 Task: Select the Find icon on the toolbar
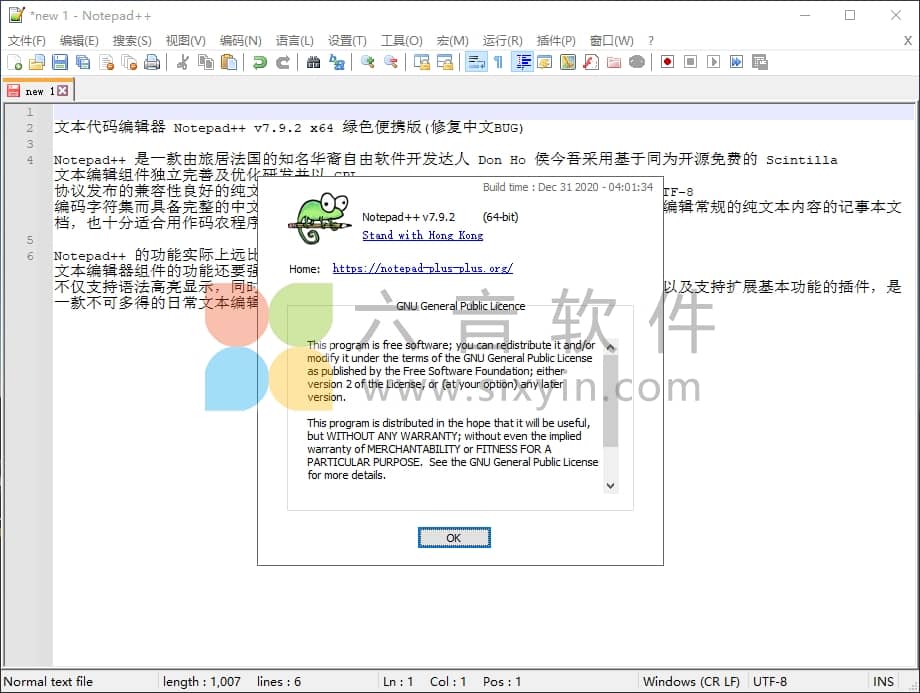pyautogui.click(x=314, y=61)
